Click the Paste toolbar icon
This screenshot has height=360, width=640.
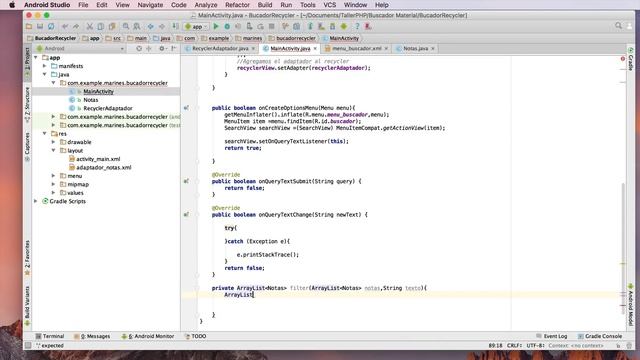point(112,27)
